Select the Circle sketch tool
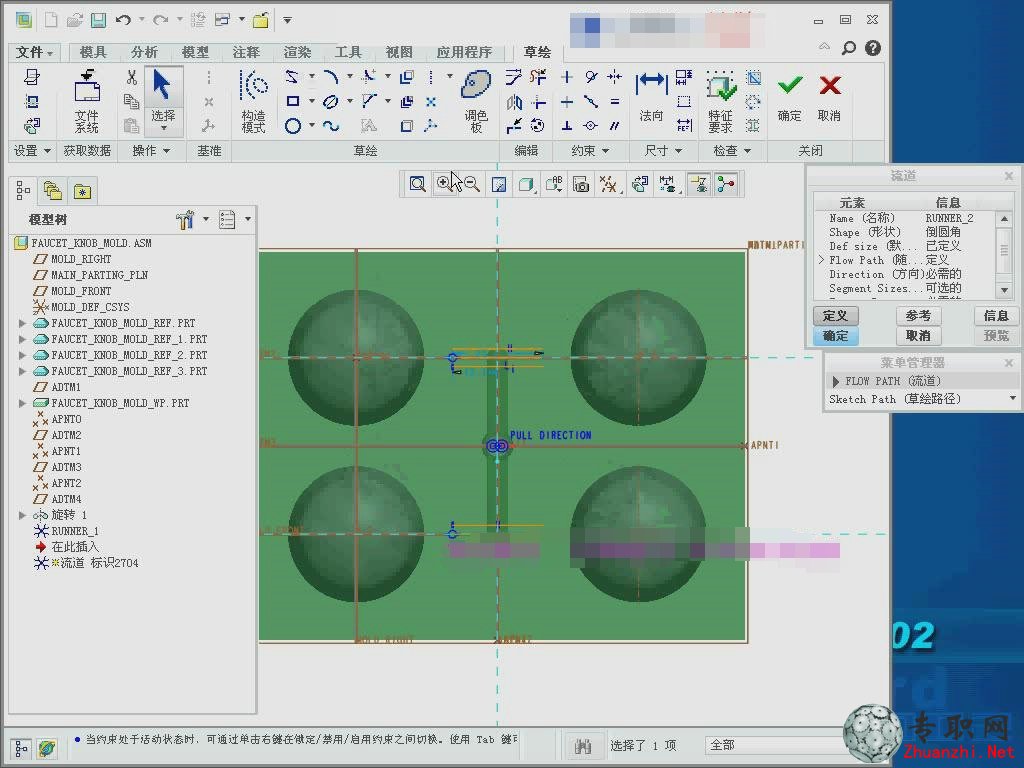This screenshot has height=768, width=1024. pyautogui.click(x=293, y=125)
